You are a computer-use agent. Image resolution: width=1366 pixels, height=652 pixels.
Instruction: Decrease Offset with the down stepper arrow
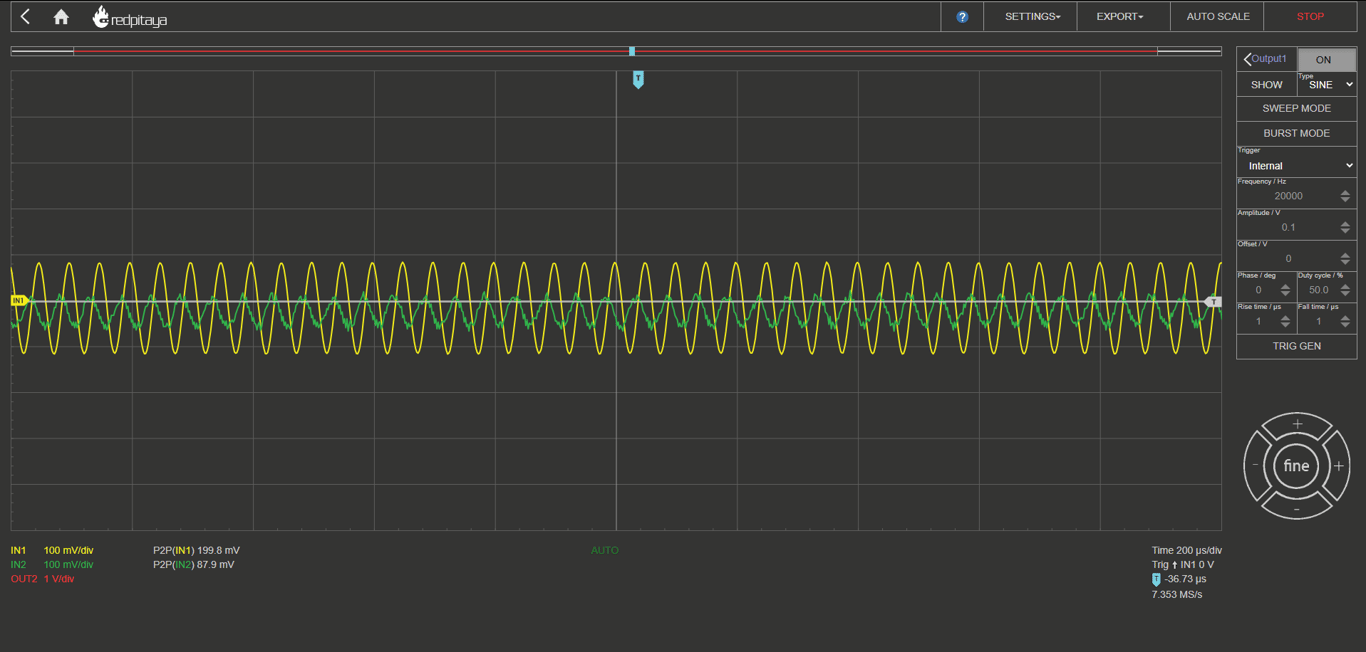[x=1345, y=262]
